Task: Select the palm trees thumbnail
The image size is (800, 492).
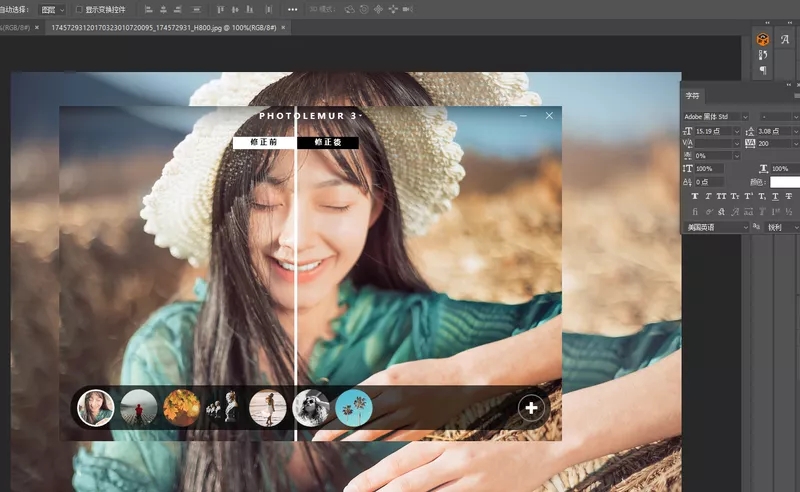Action: tap(354, 408)
